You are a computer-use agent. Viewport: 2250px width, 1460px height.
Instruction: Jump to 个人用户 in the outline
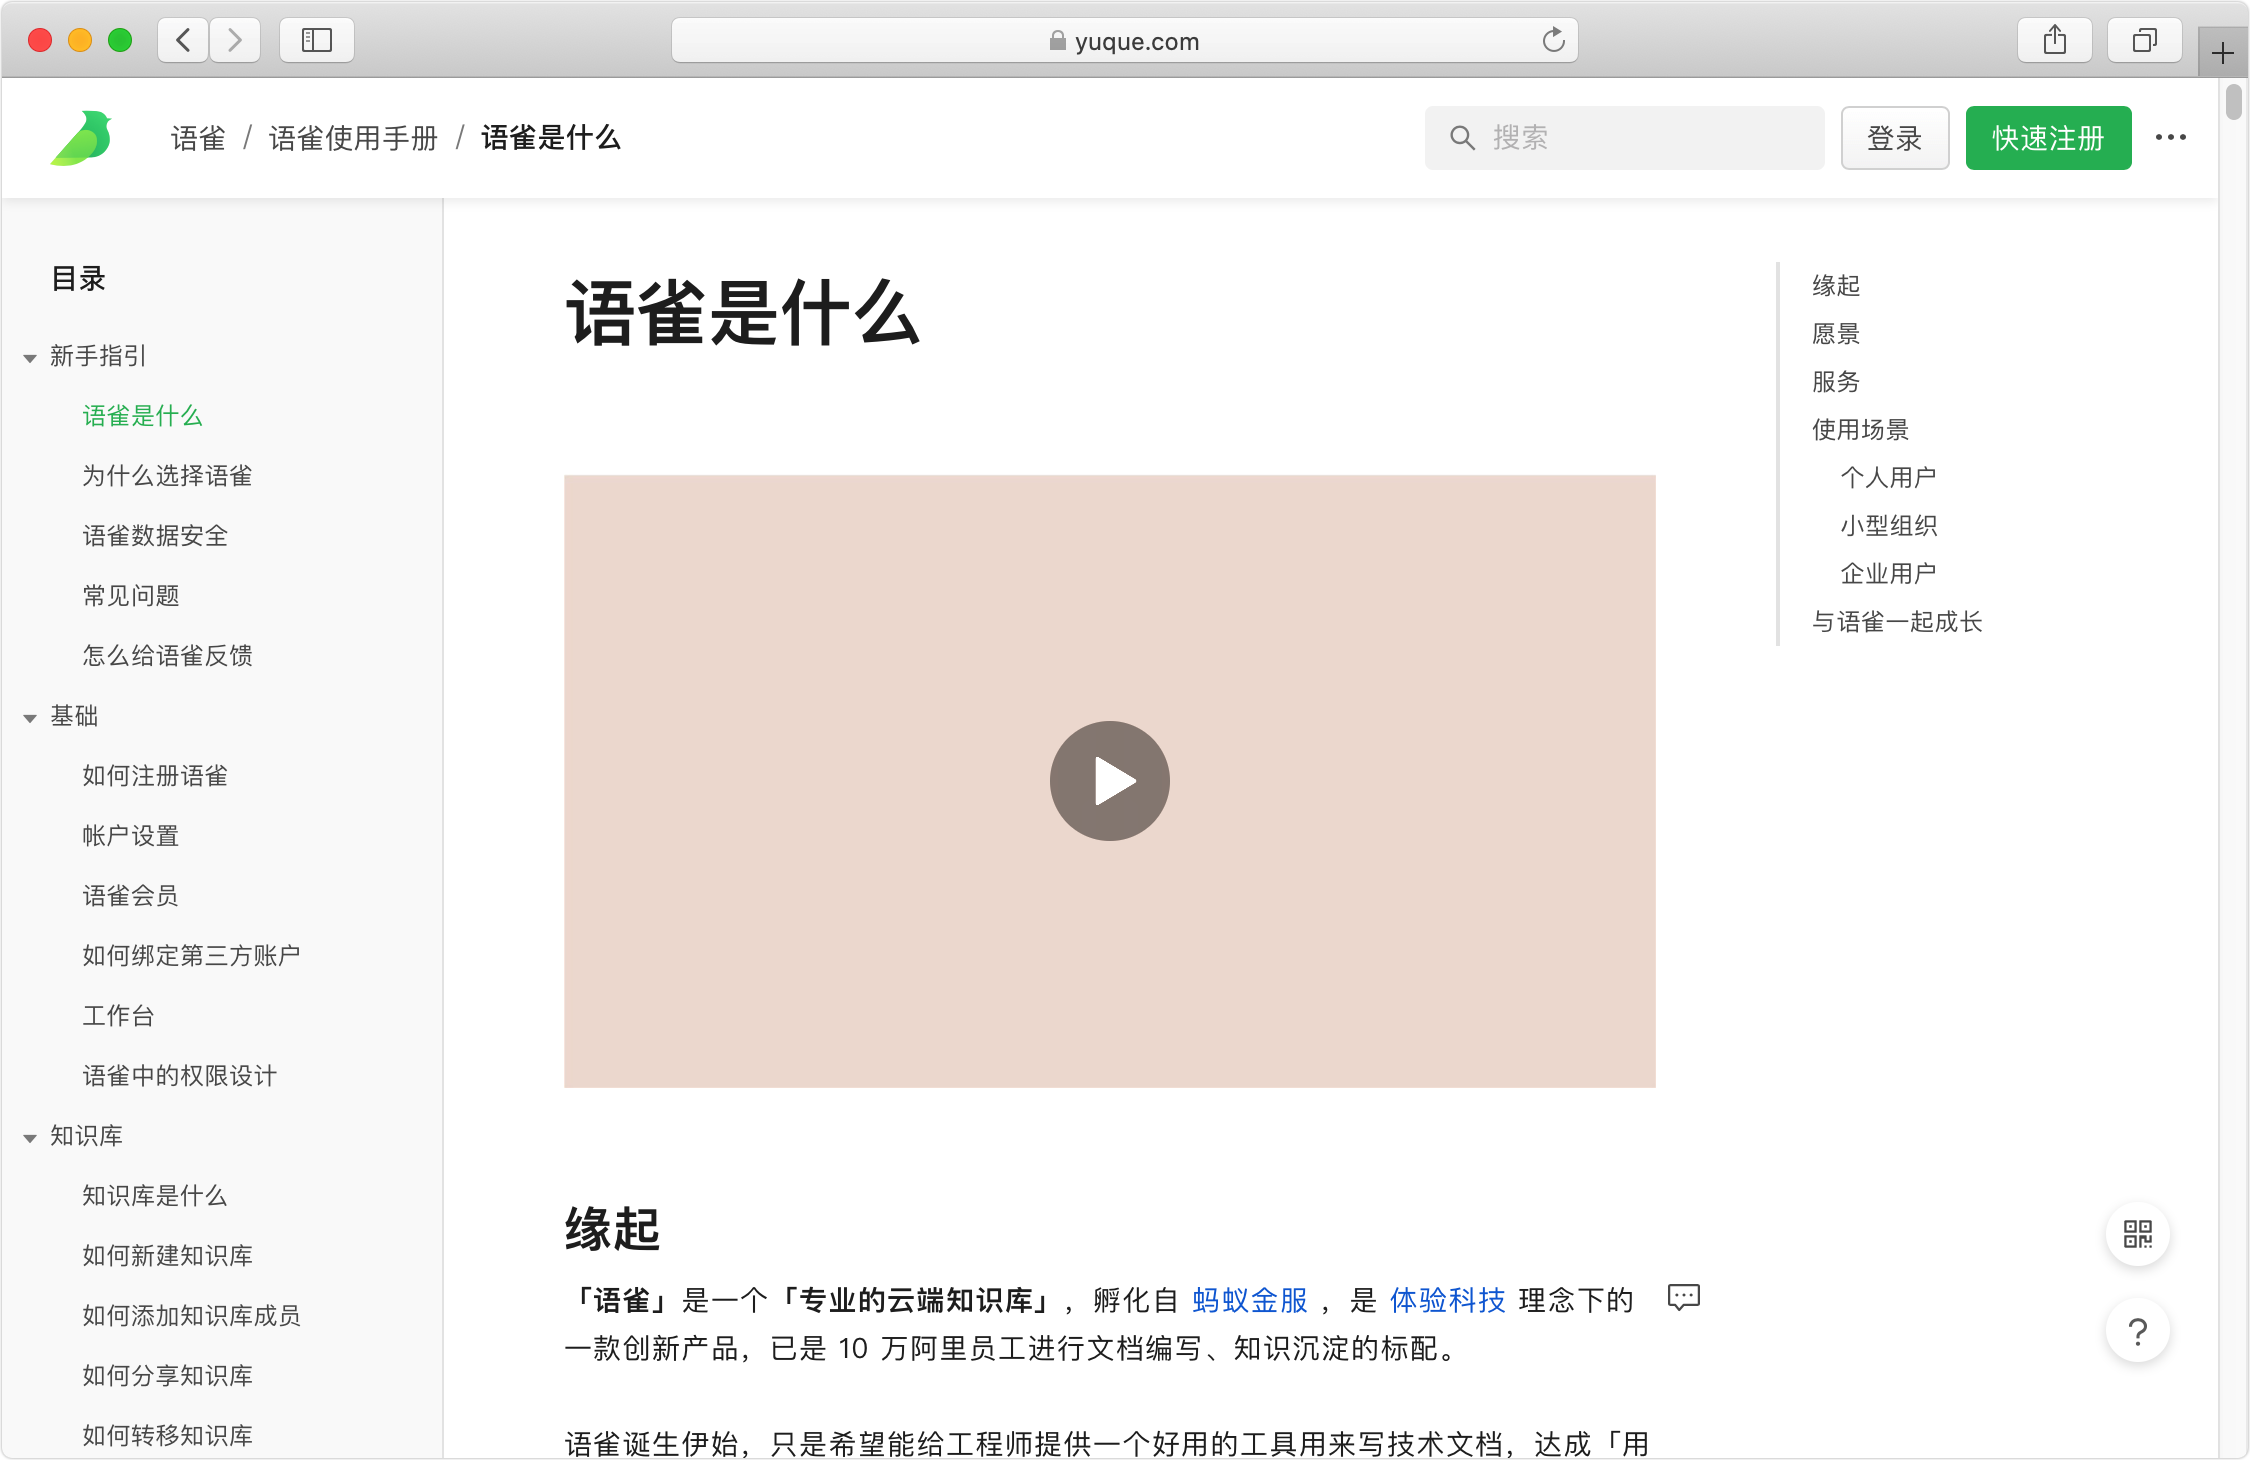pos(1888,478)
